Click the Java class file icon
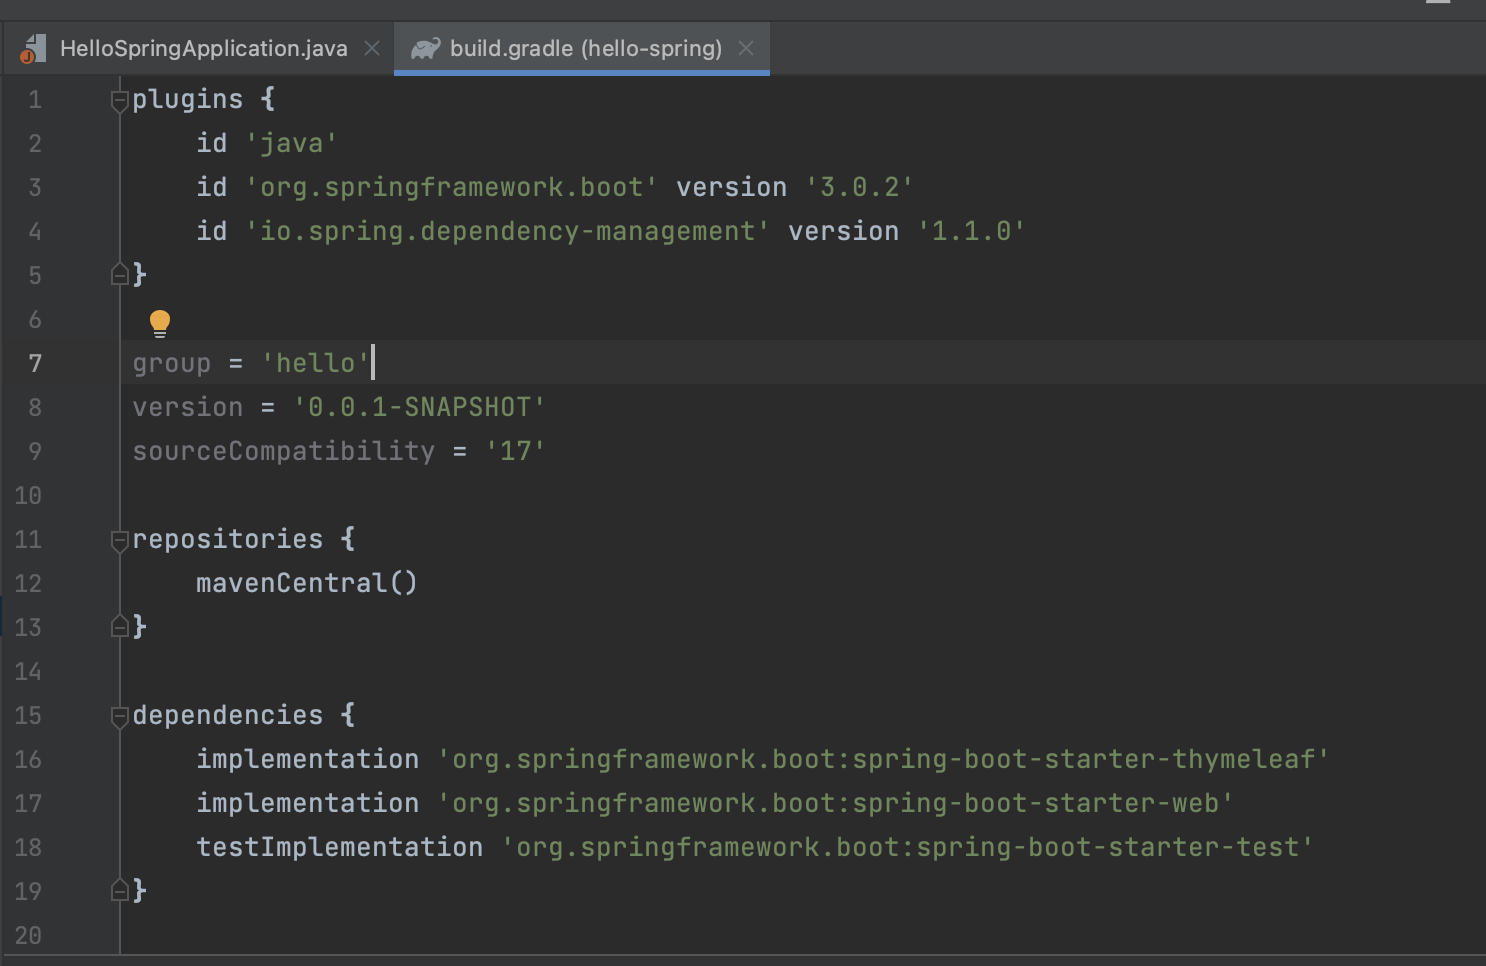The height and width of the screenshot is (966, 1486). (33, 48)
